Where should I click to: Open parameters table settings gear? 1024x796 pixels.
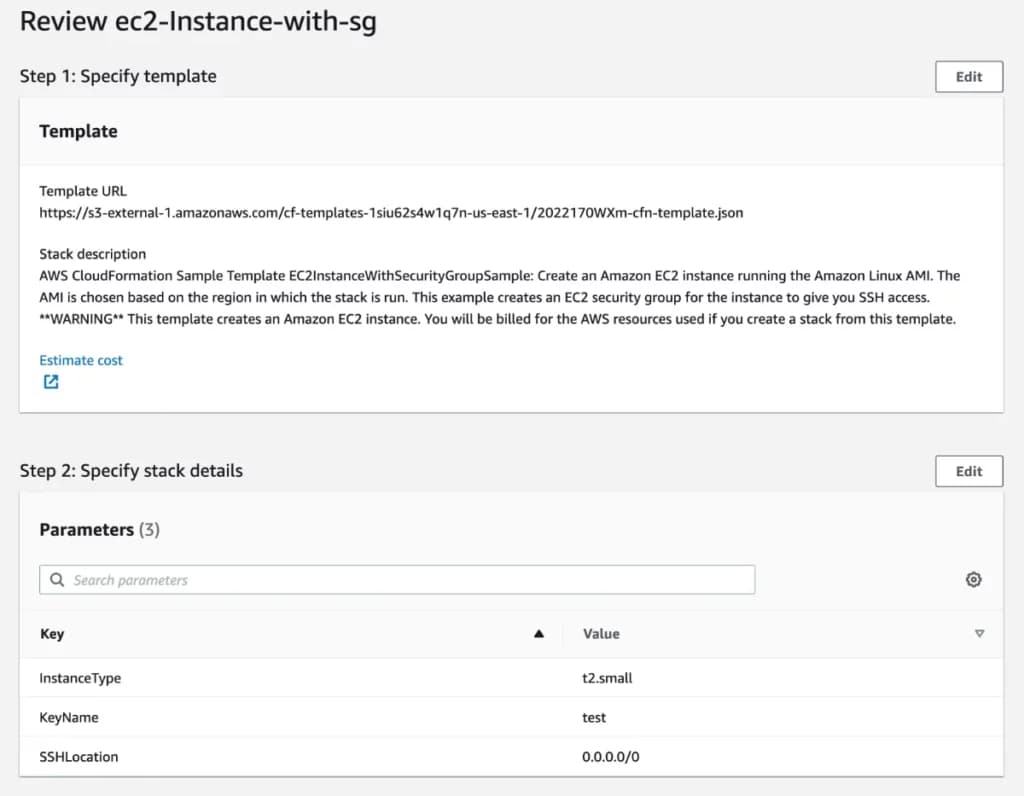[973, 580]
